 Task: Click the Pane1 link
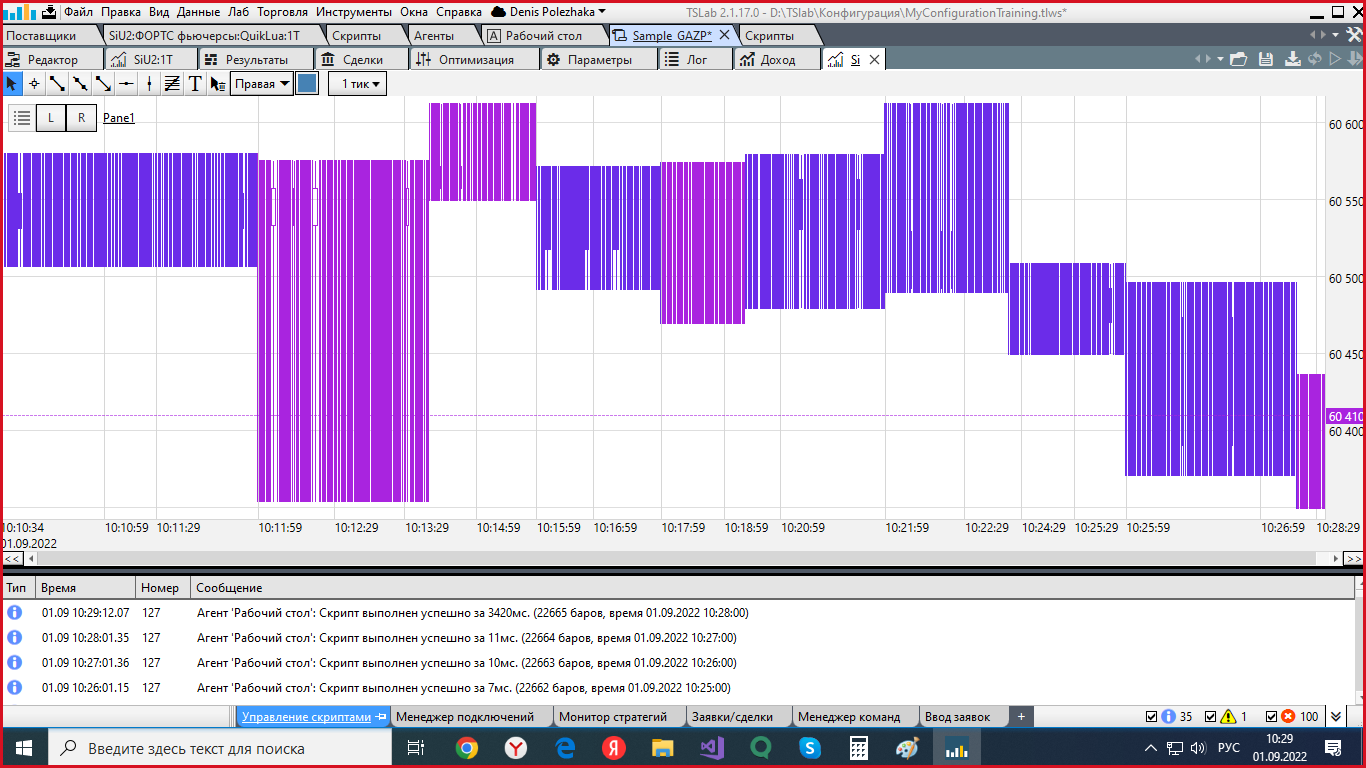(118, 118)
